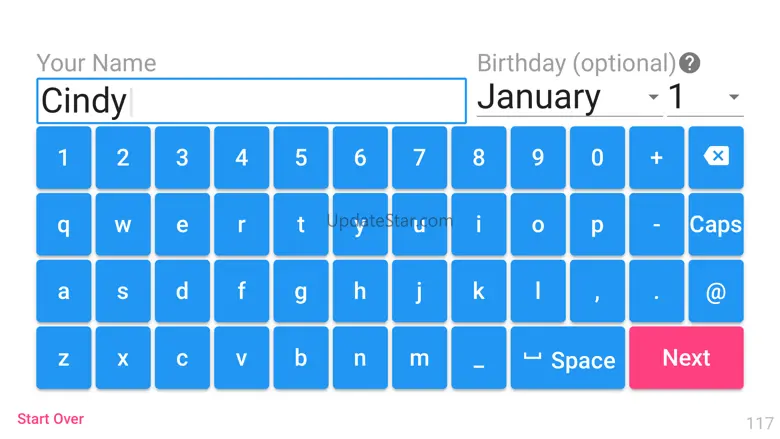Click the birthday help question mark icon

(689, 63)
